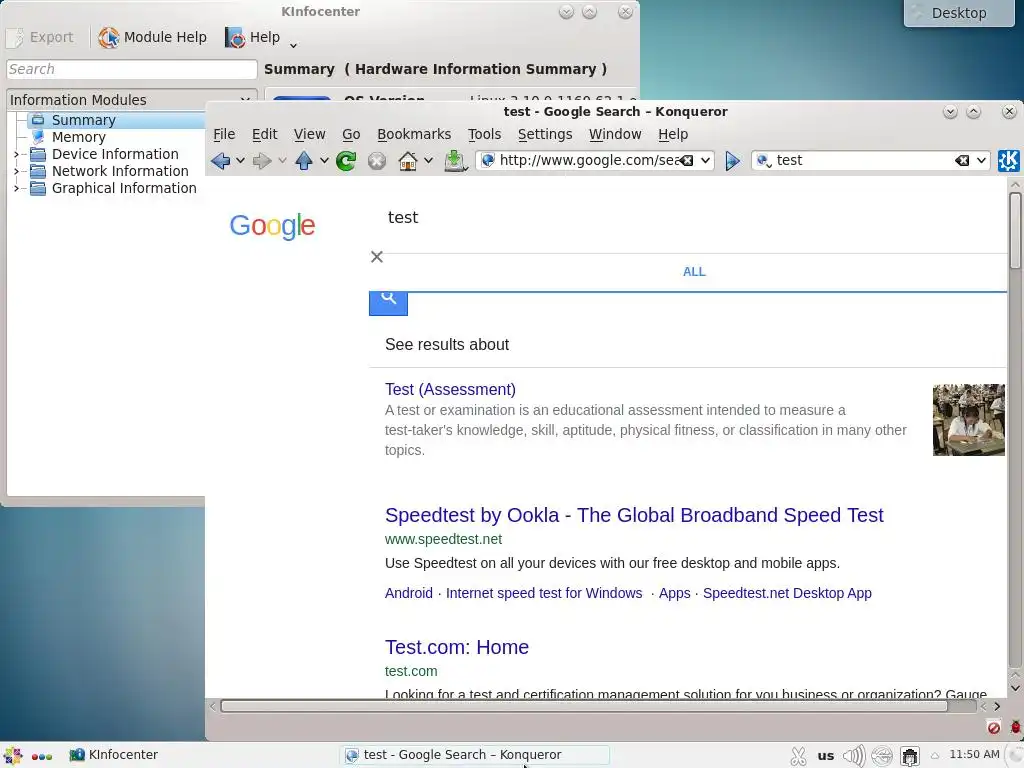
Task: Open Klipper scissors tray icon
Action: pyautogui.click(x=798, y=756)
